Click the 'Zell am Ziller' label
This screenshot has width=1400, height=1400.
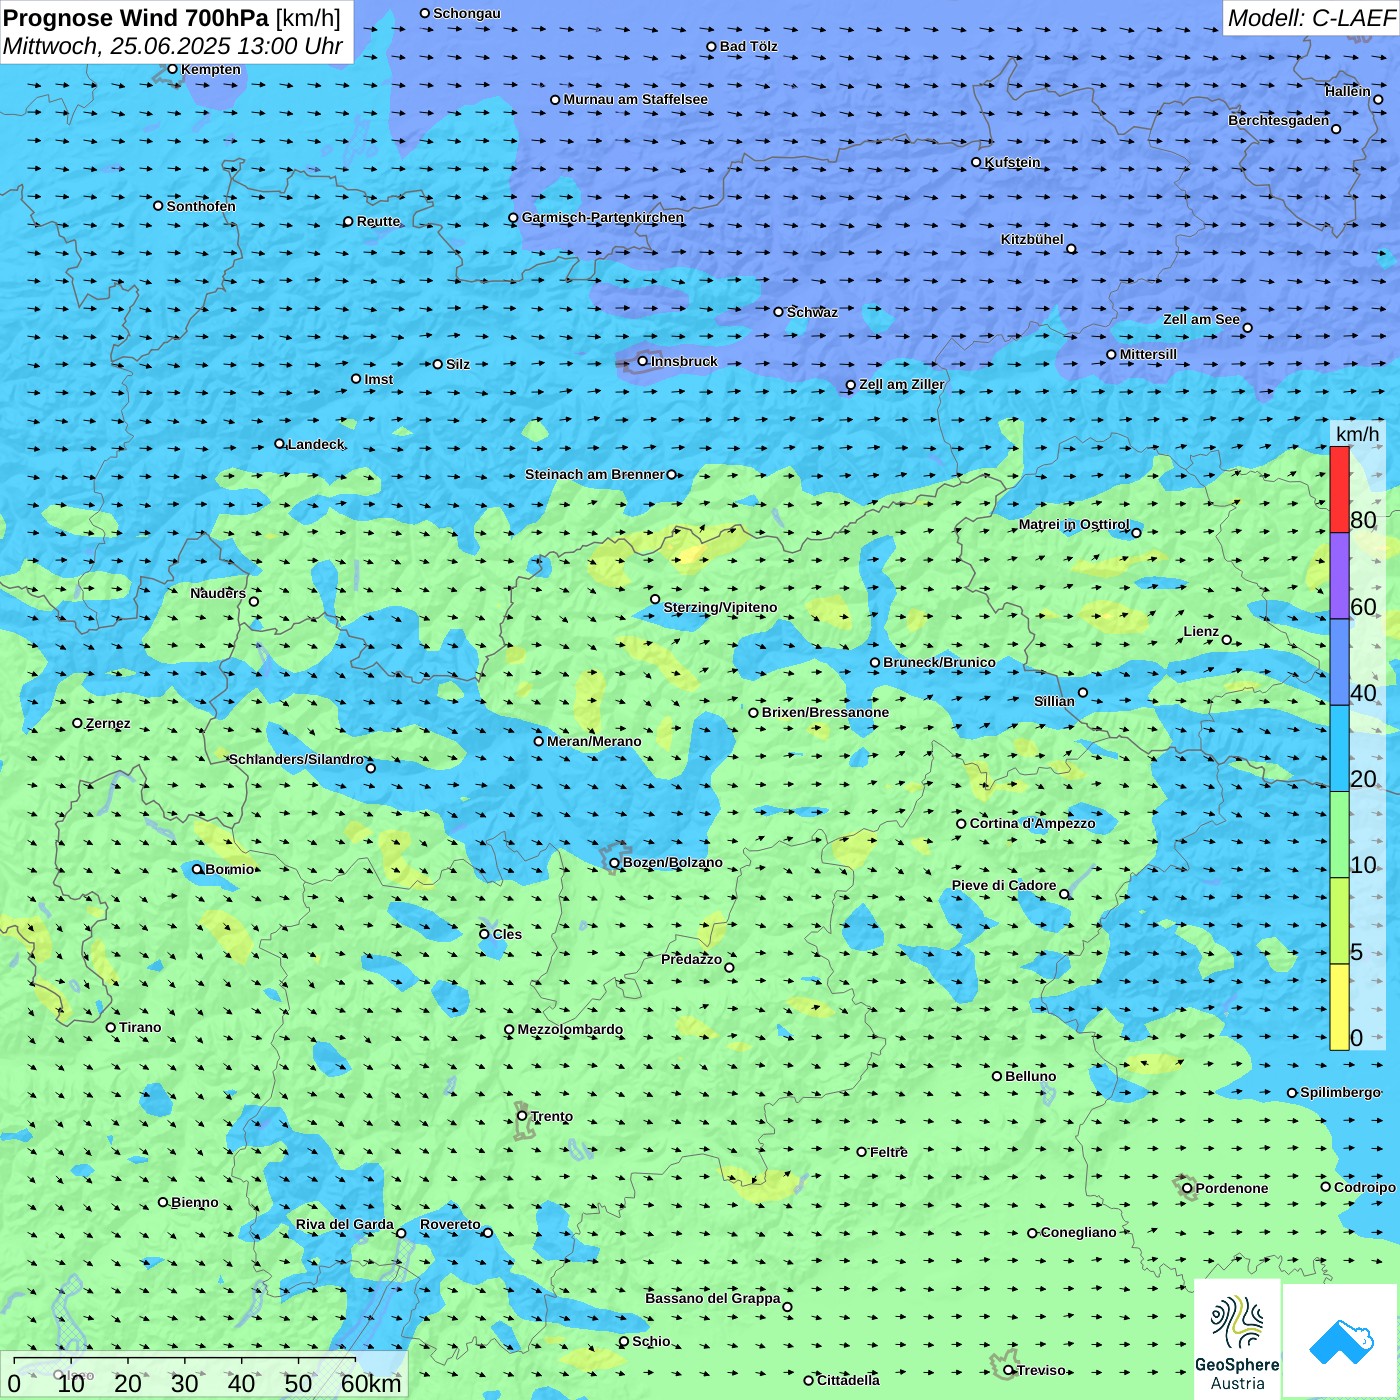click(902, 384)
